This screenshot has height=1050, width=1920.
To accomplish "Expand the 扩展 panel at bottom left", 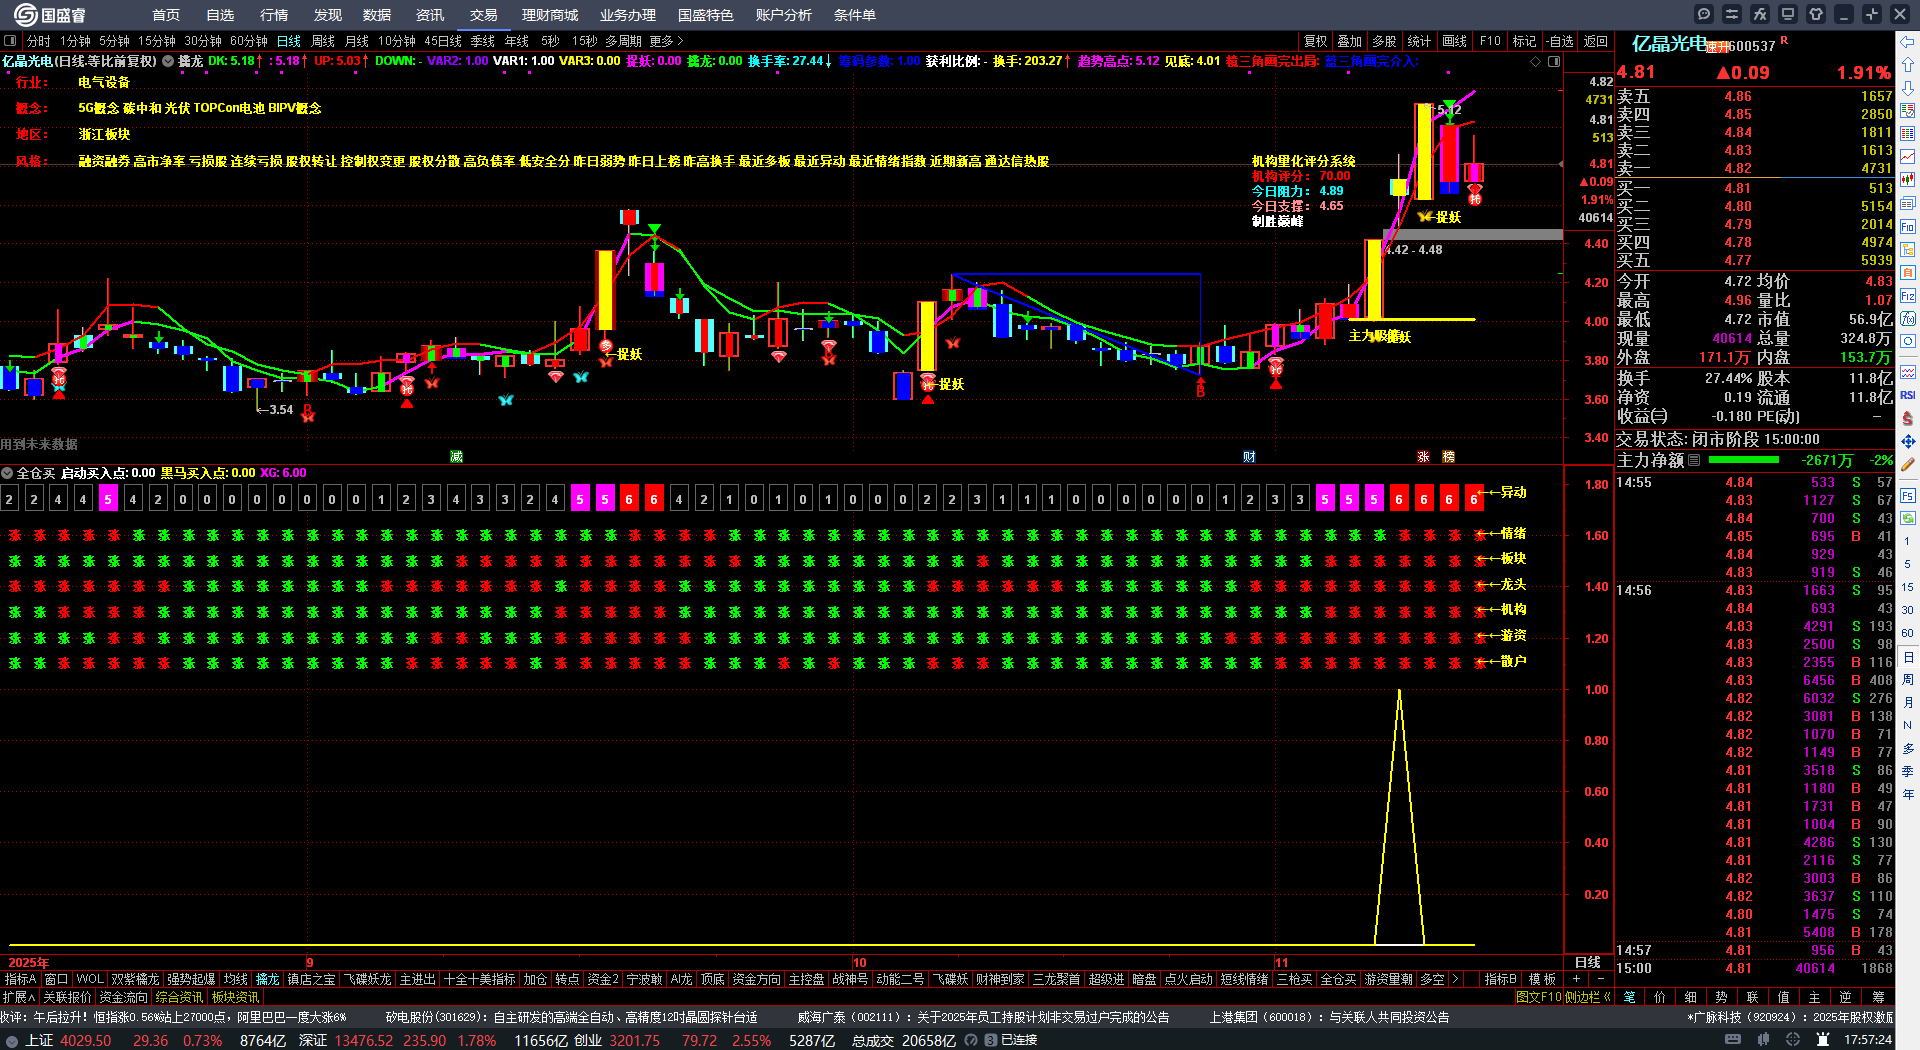I will pos(19,997).
